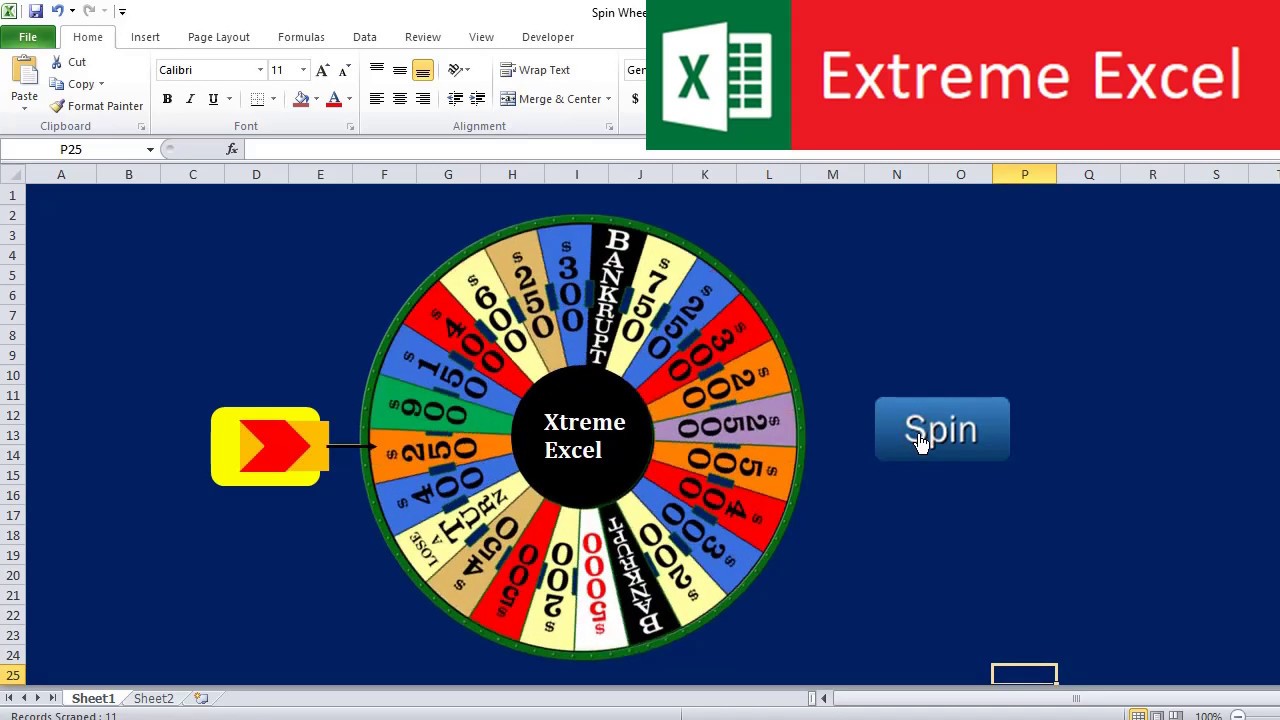Image resolution: width=1280 pixels, height=720 pixels.
Task: Open the Formulas ribbon tab
Action: (x=301, y=37)
